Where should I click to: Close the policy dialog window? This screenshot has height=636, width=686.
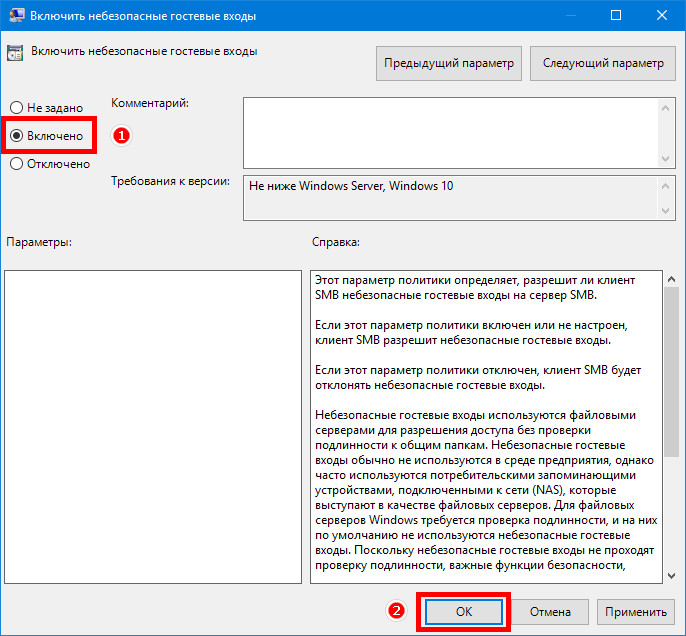[662, 15]
